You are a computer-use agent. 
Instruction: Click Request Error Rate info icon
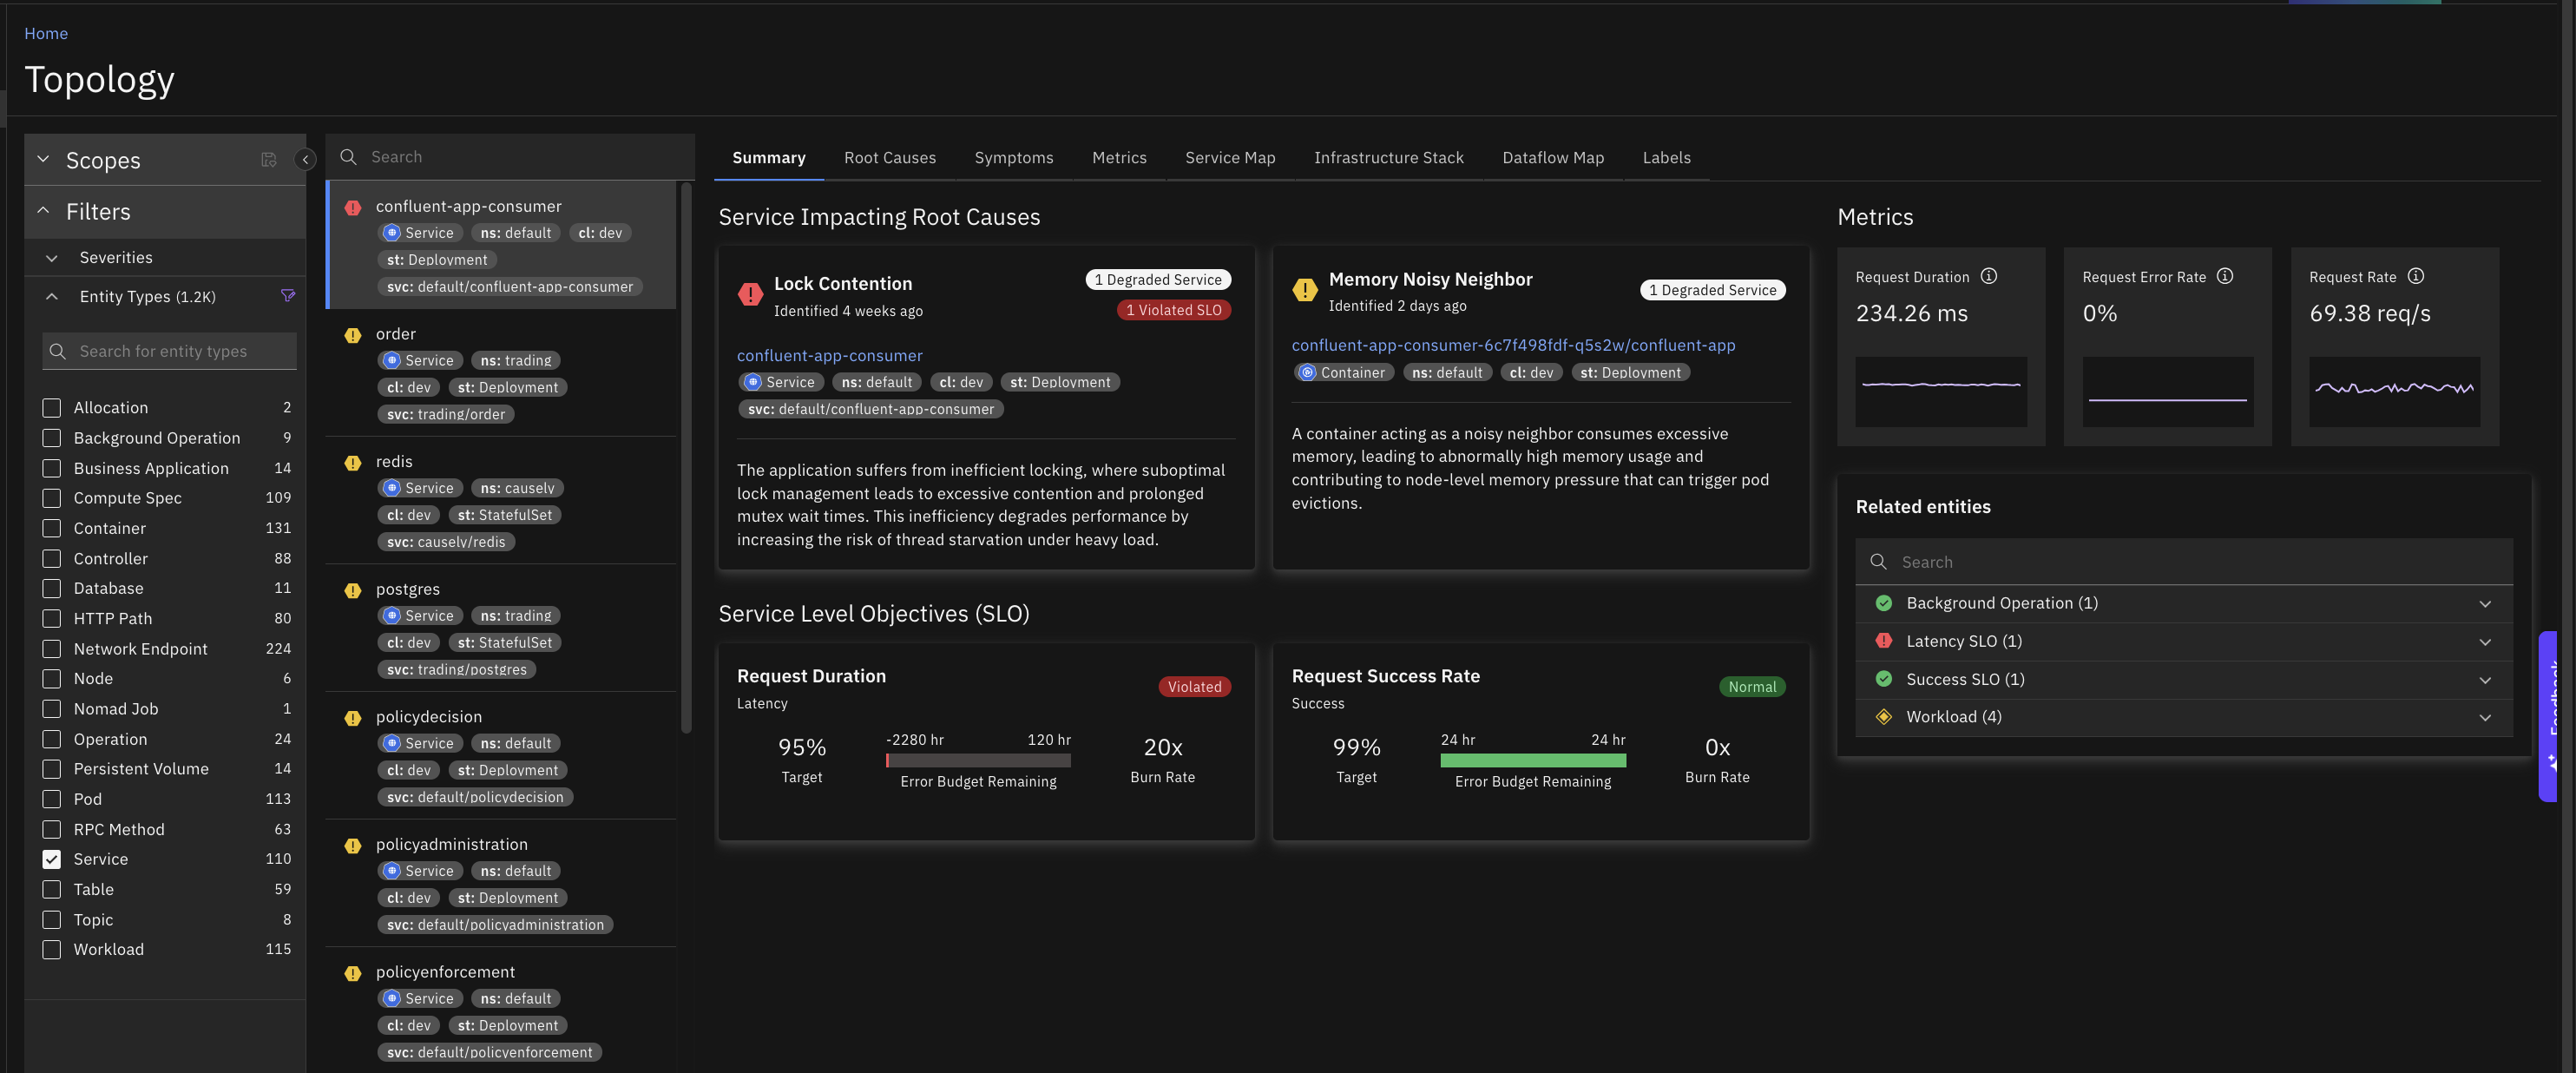coord(2225,276)
